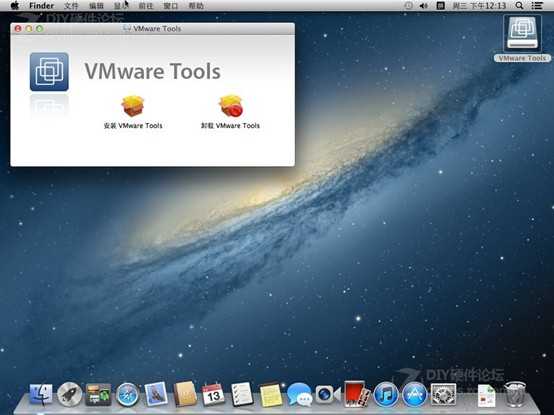Click the 卸载 VMware Tools label
Screen dimensions: 554x415
[230, 125]
